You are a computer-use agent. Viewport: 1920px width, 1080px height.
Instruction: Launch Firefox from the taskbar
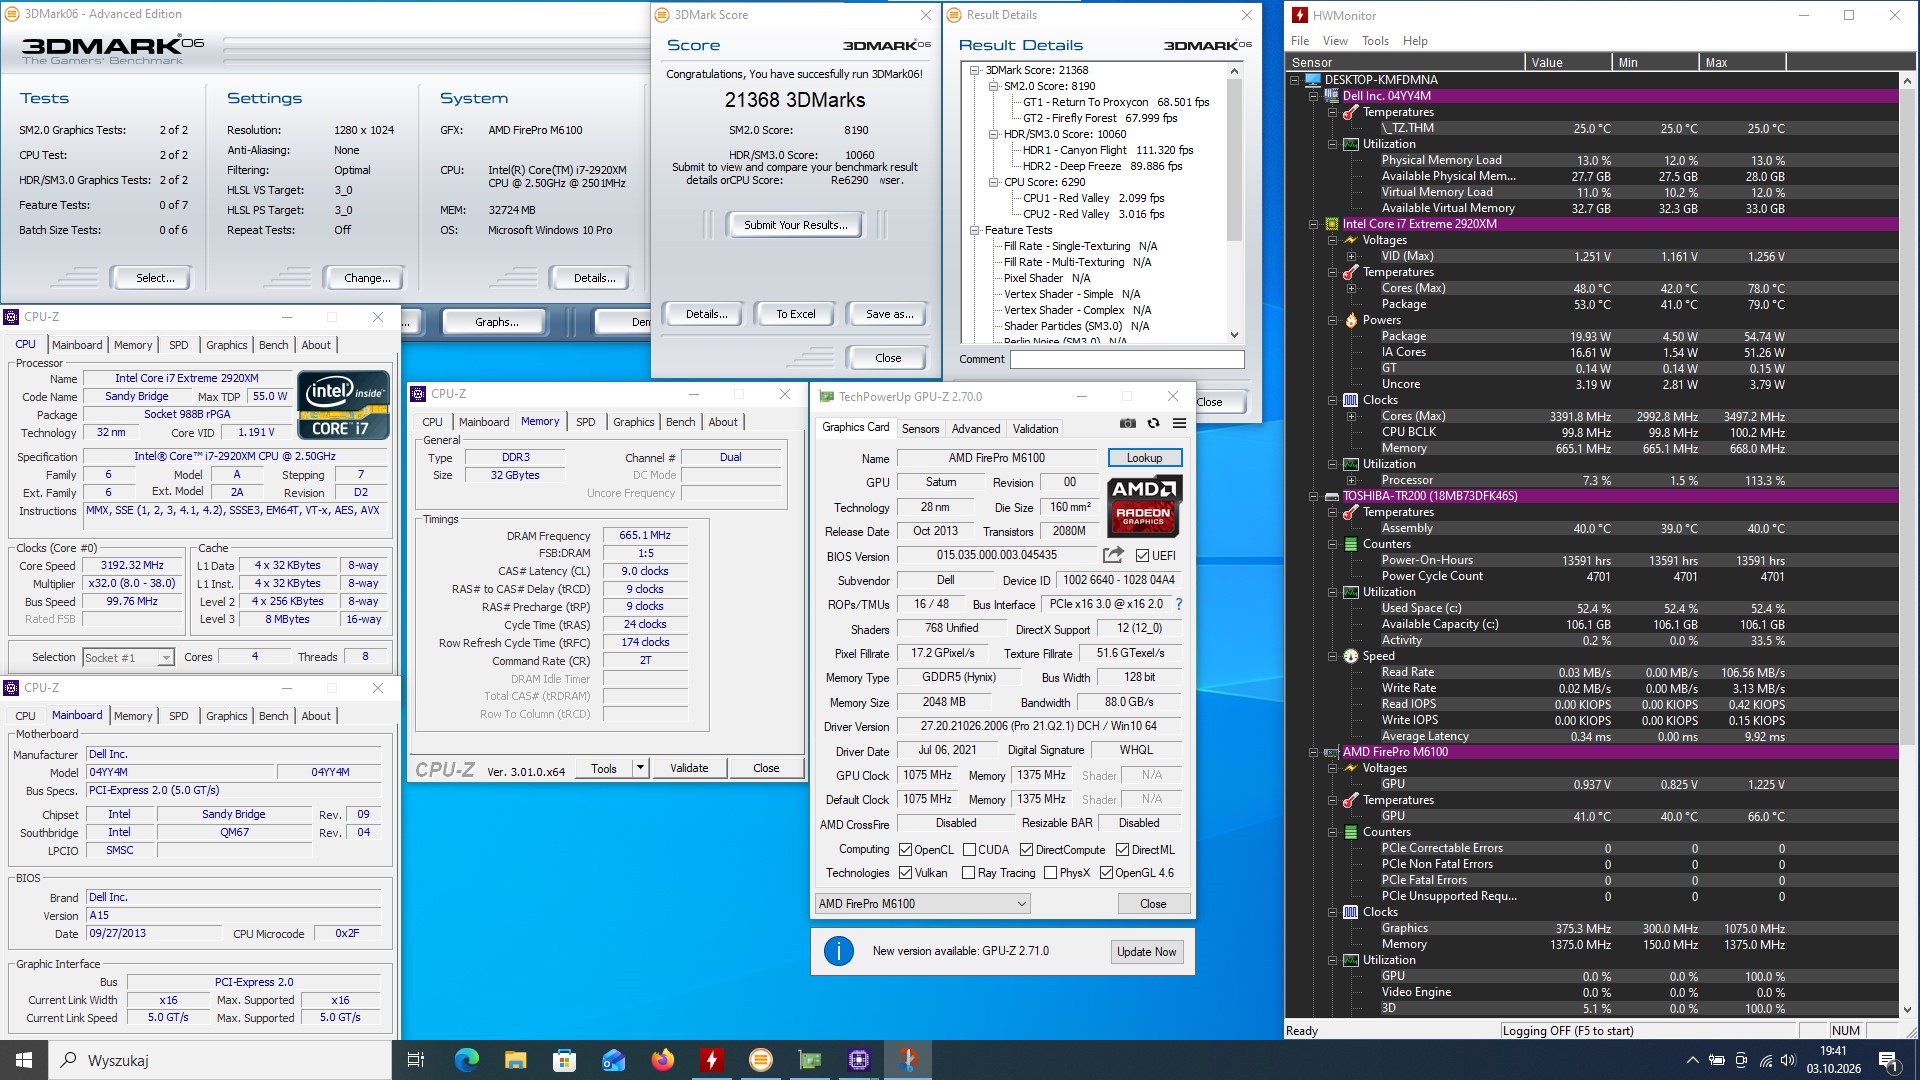[x=662, y=1060]
